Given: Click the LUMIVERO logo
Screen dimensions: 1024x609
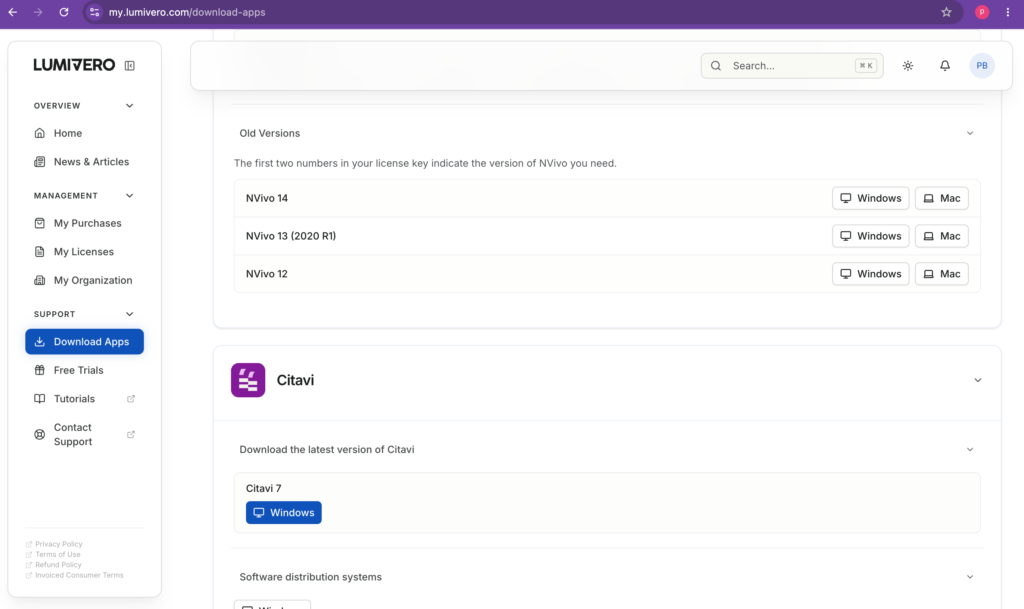Looking at the screenshot, I should (x=74, y=65).
